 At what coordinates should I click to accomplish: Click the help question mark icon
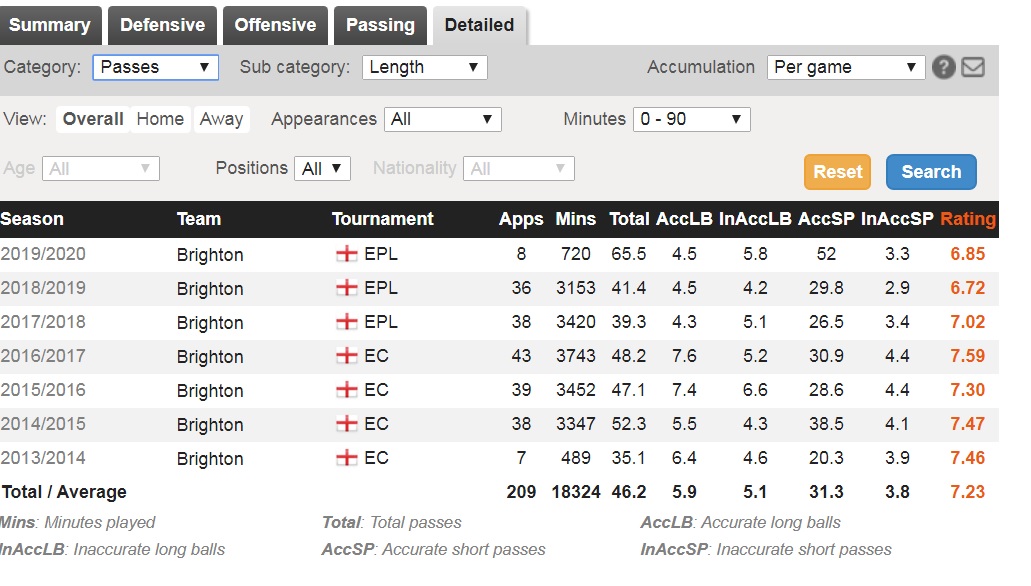(x=944, y=67)
